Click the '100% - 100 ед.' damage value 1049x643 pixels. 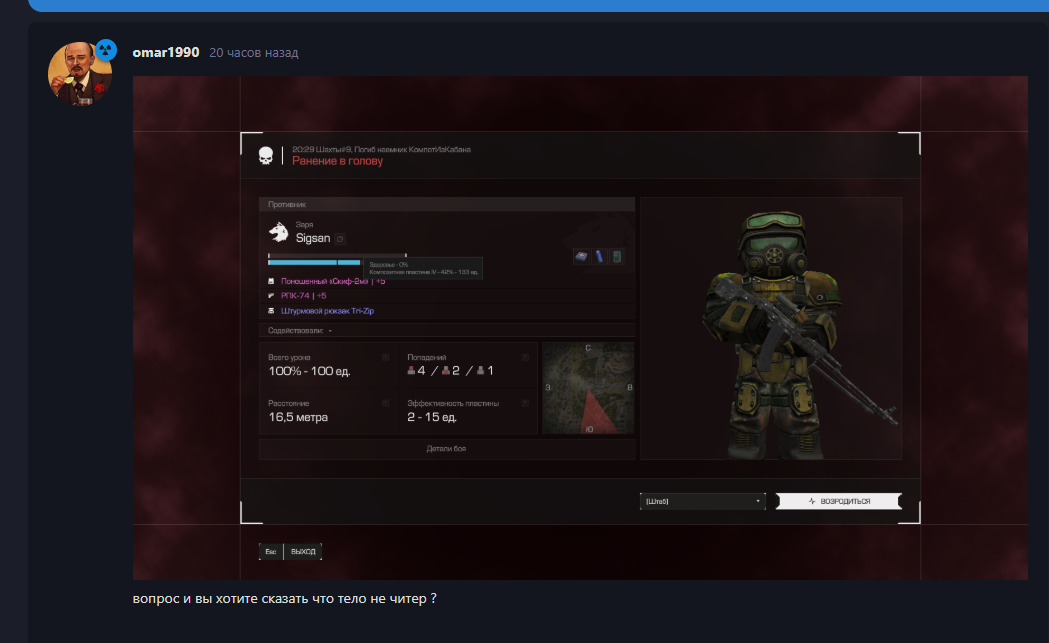pos(309,371)
